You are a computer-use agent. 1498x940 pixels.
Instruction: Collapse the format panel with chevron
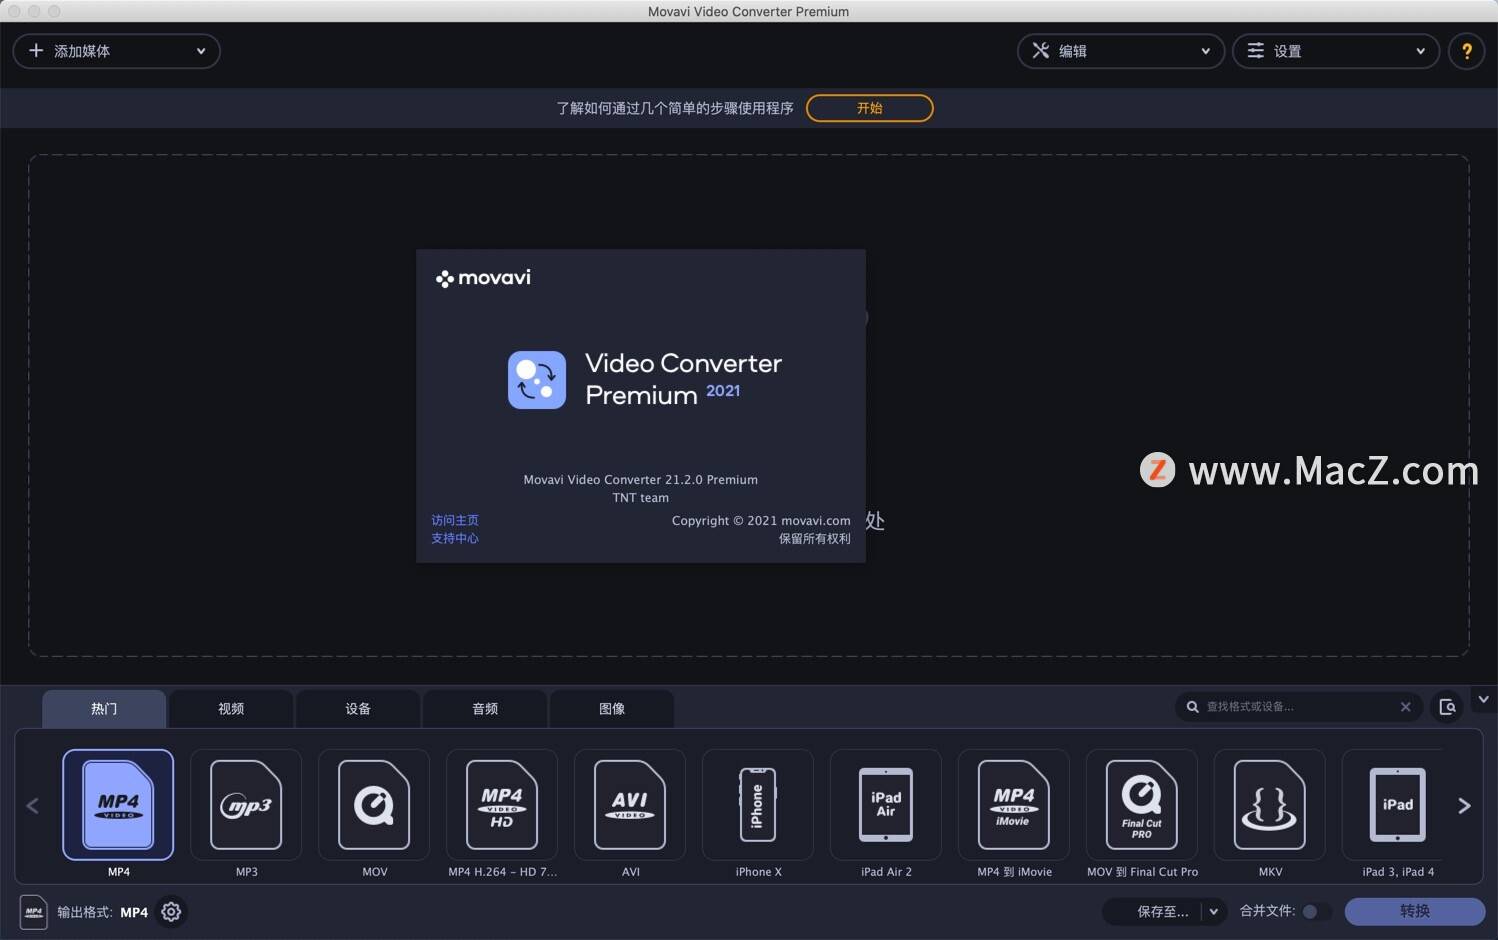[1483, 700]
